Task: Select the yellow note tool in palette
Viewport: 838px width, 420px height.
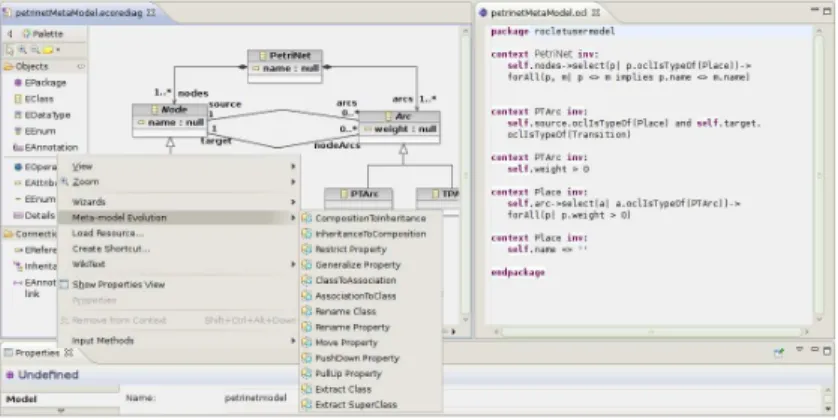Action: point(48,50)
